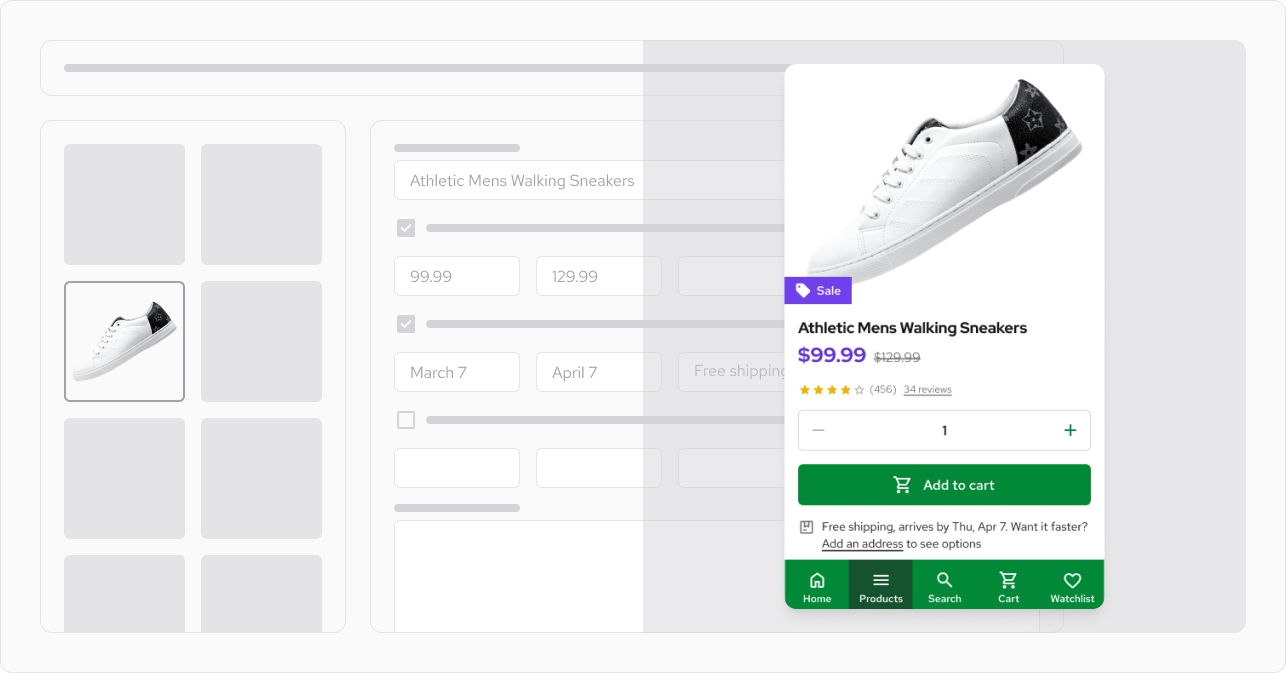Click the star rating row
The width and height of the screenshot is (1286, 673).
(831, 390)
